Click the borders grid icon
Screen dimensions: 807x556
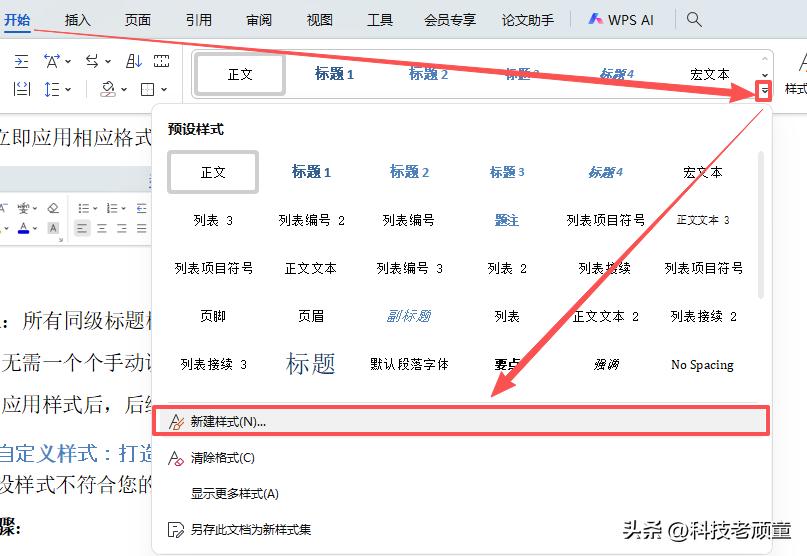[148, 90]
